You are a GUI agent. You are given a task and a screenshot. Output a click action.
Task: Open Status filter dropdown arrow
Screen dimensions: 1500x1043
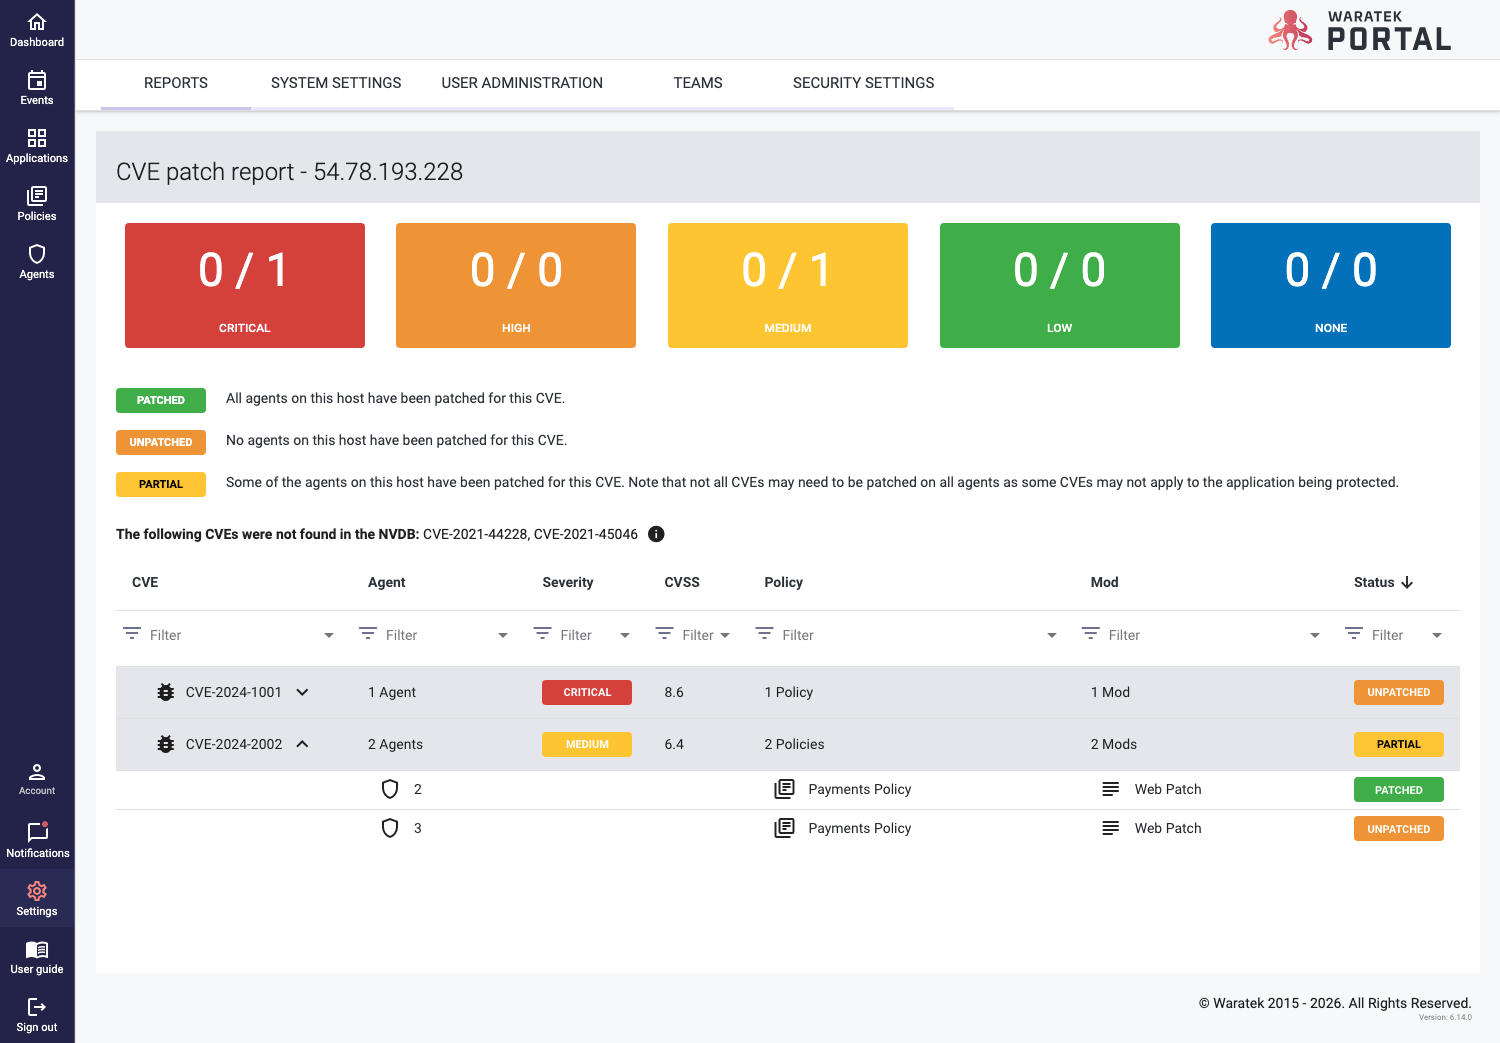click(1437, 635)
